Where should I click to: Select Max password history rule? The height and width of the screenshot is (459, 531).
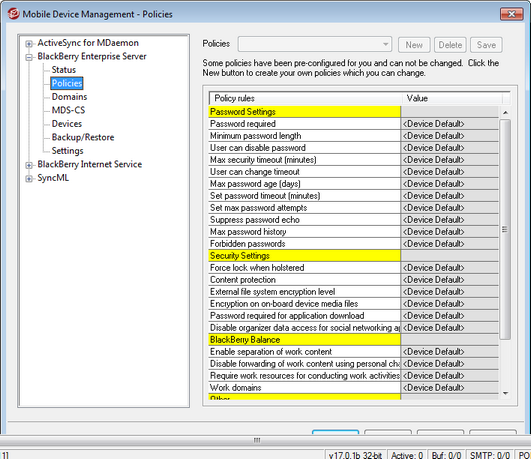tap(304, 232)
